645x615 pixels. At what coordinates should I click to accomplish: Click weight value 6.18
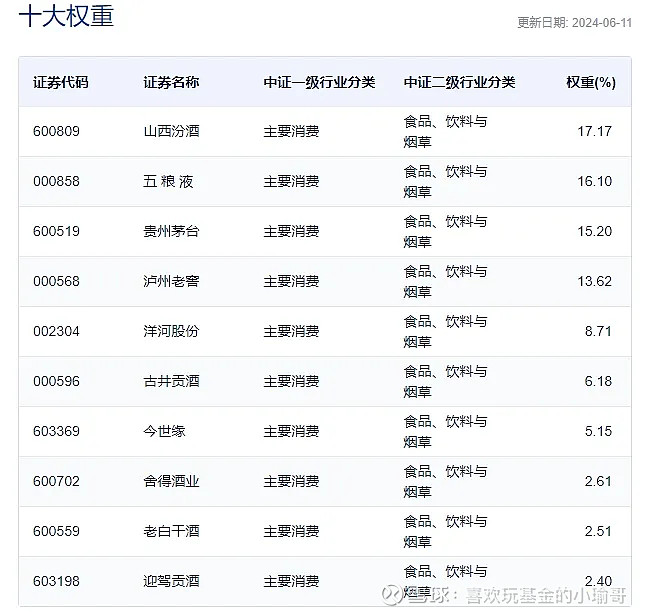[598, 381]
